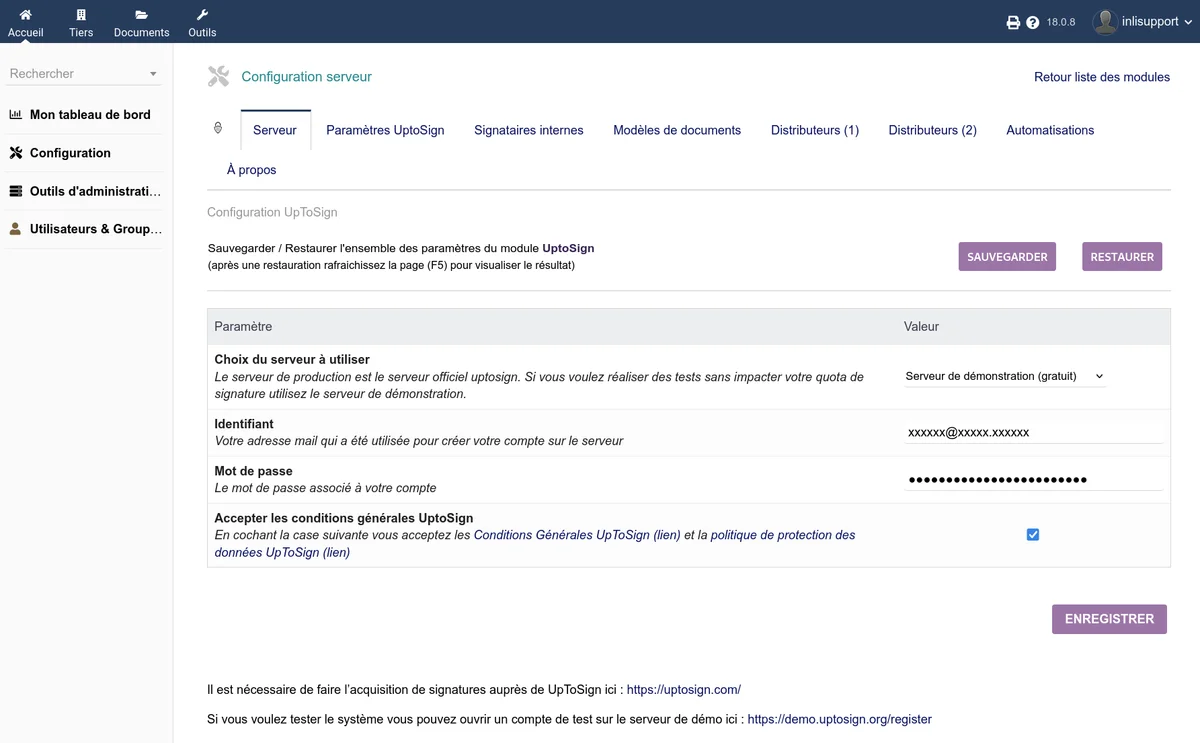The width and height of the screenshot is (1200, 743).
Task: Click the ENREGISTRER button
Action: [x=1109, y=619]
